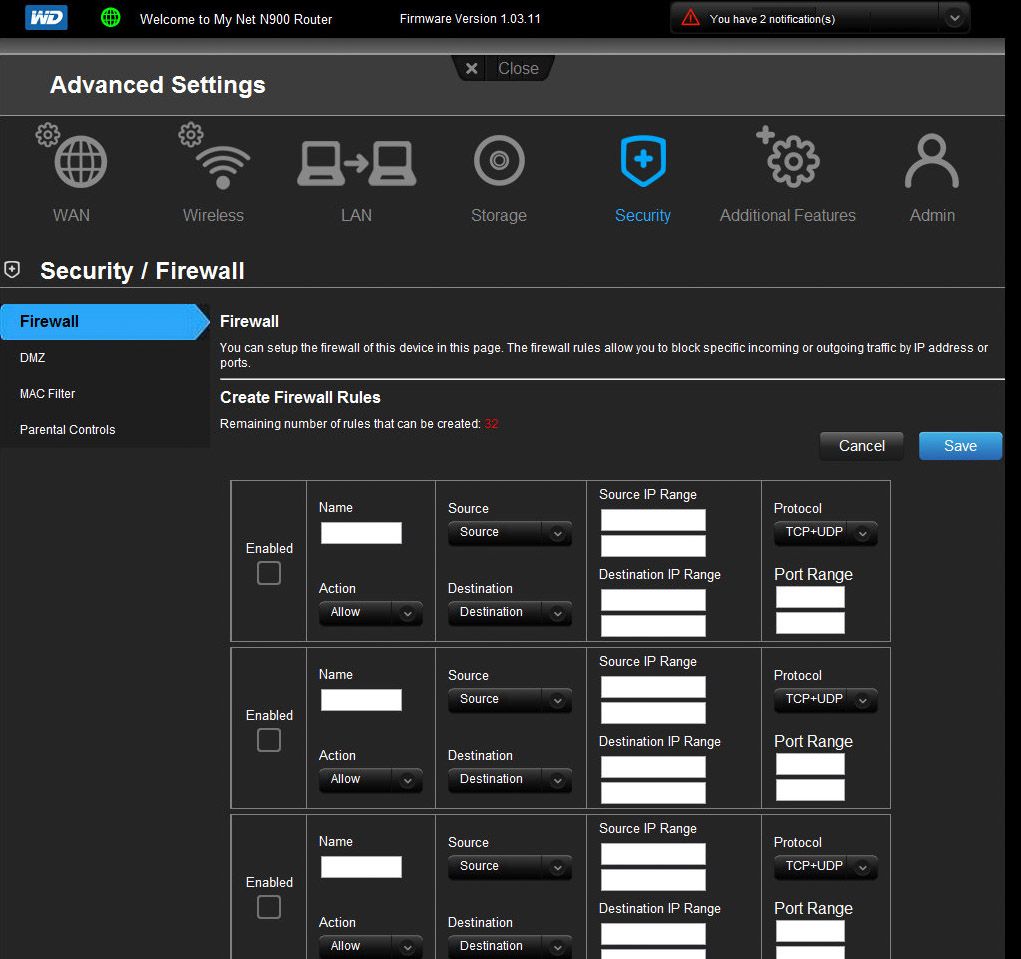Viewport: 1021px width, 959px height.
Task: Open the Parental Controls menu item
Action: tap(67, 429)
